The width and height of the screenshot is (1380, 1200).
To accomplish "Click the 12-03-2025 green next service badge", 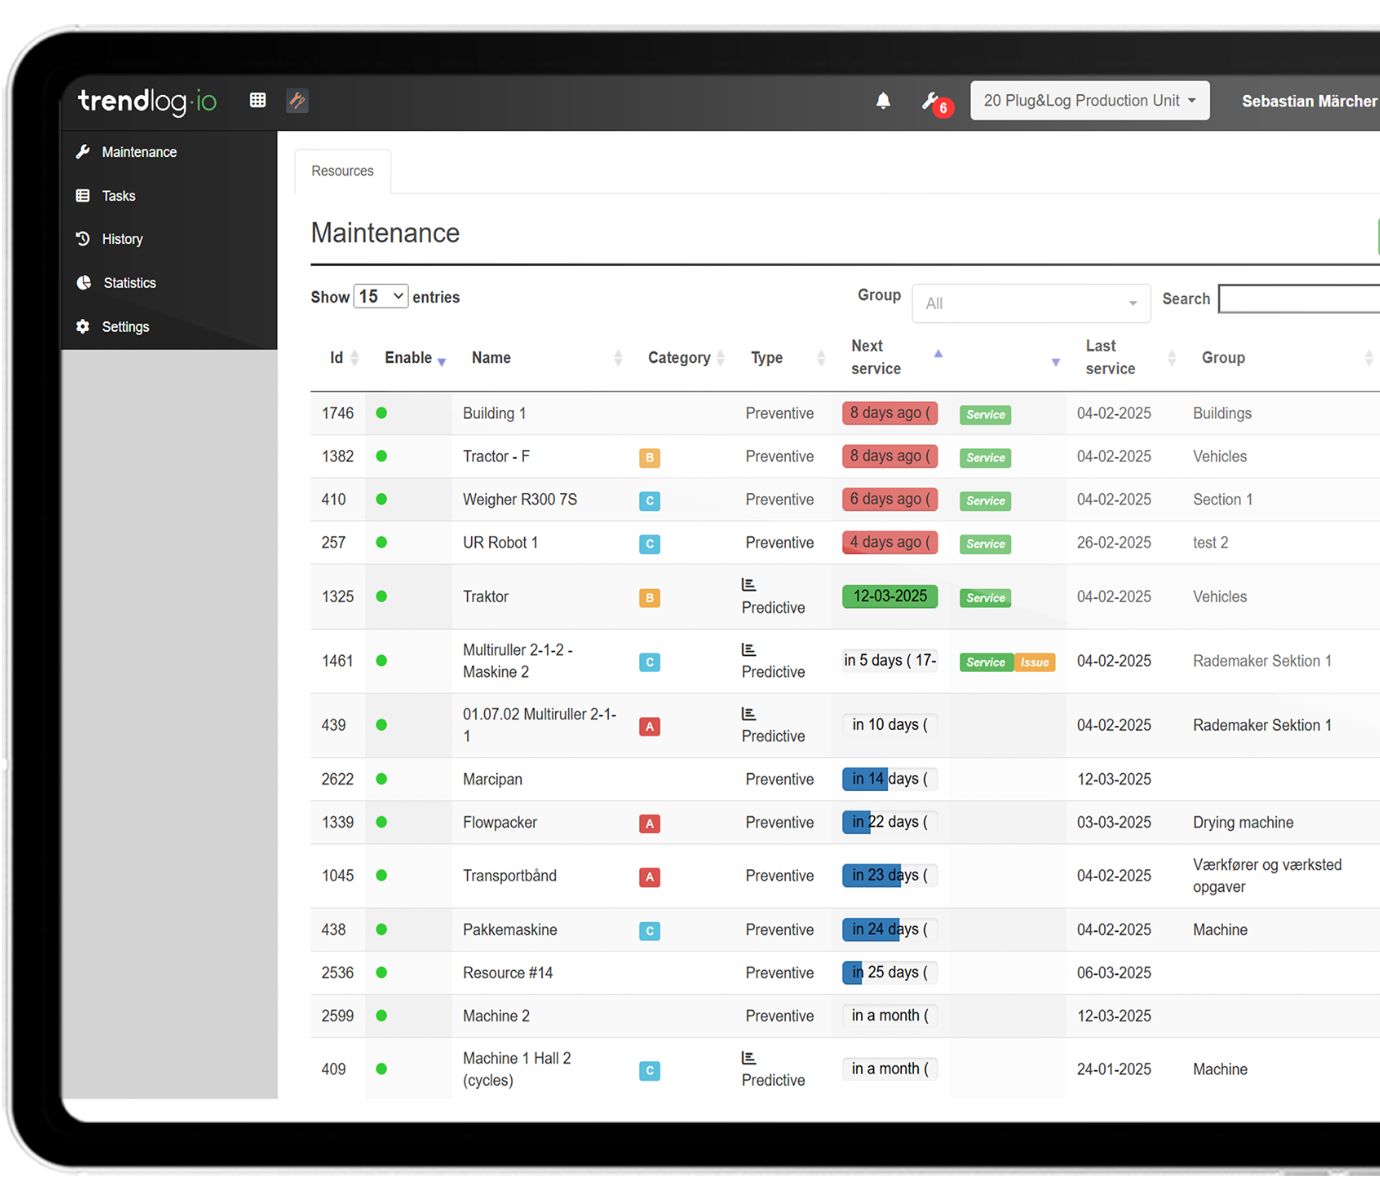I will (x=890, y=596).
